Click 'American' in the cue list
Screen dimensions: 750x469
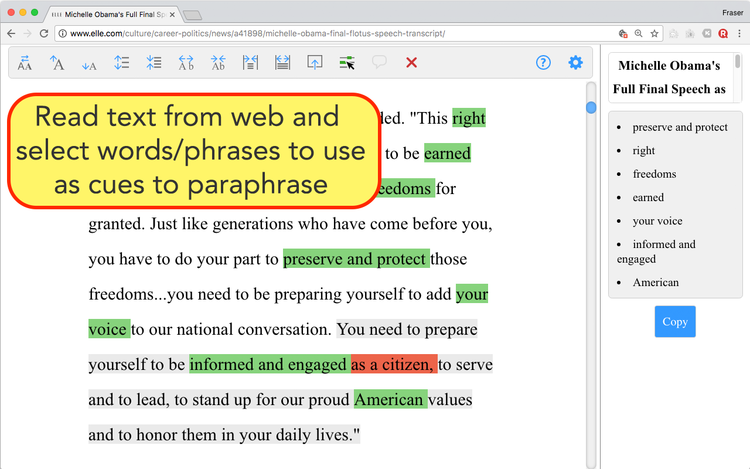tap(655, 283)
